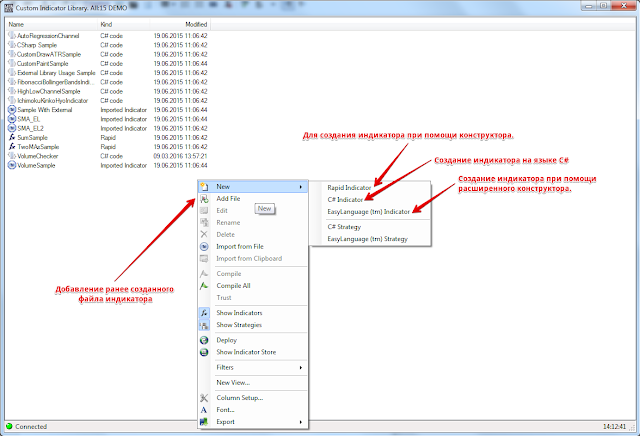Select the CustomPaintSample row
This screenshot has width=640, height=436.
108,64
